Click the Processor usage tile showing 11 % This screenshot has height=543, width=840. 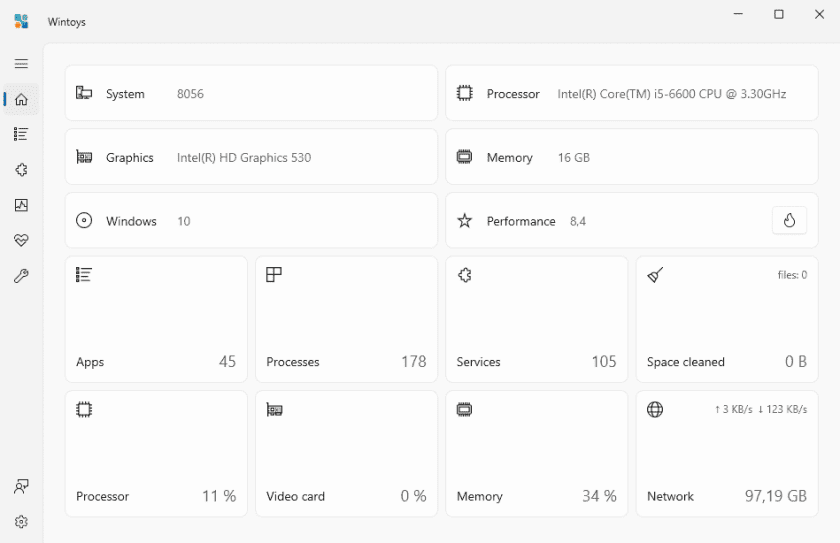tap(156, 453)
